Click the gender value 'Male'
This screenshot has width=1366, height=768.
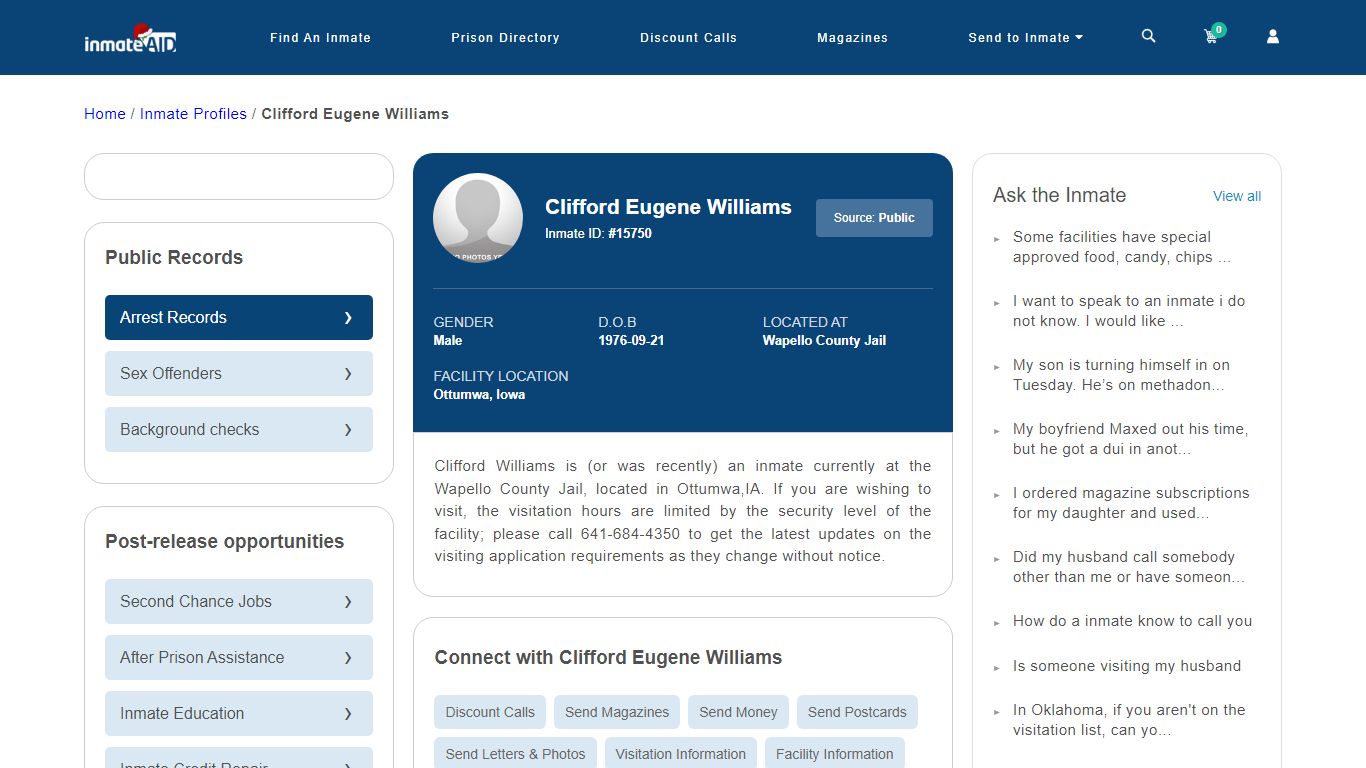pos(447,341)
